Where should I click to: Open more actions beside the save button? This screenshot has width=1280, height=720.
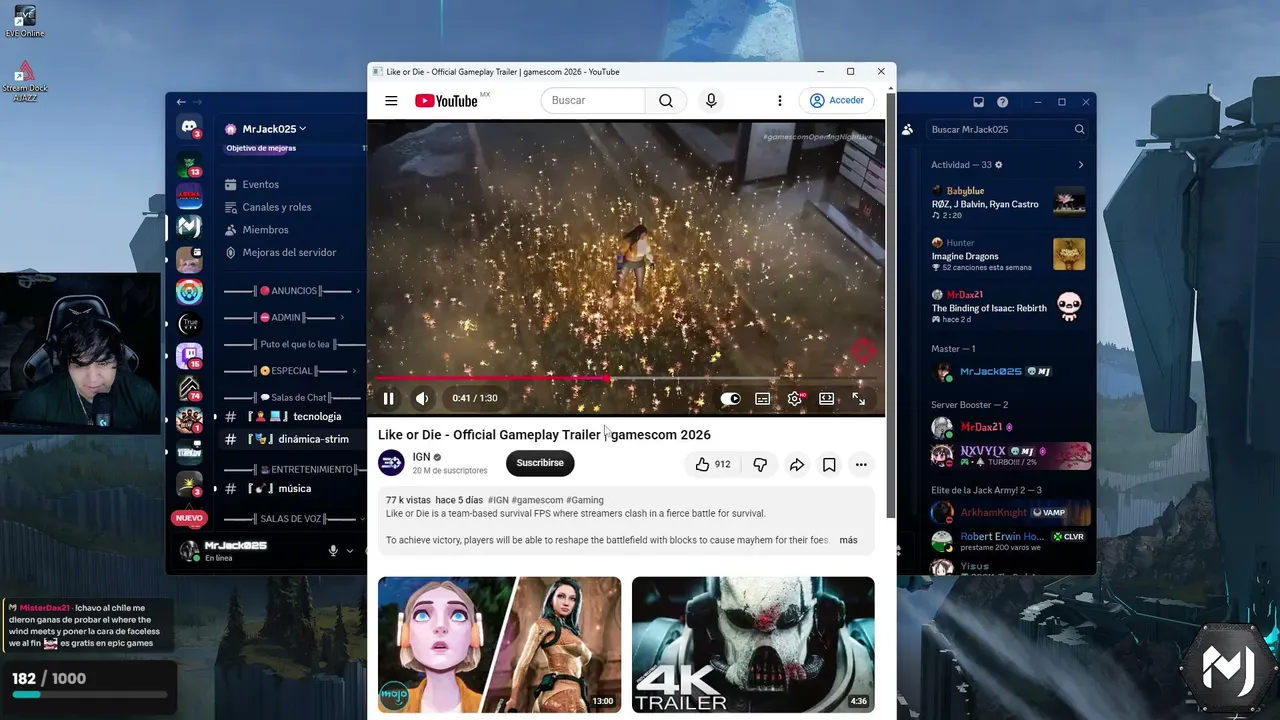click(x=861, y=464)
